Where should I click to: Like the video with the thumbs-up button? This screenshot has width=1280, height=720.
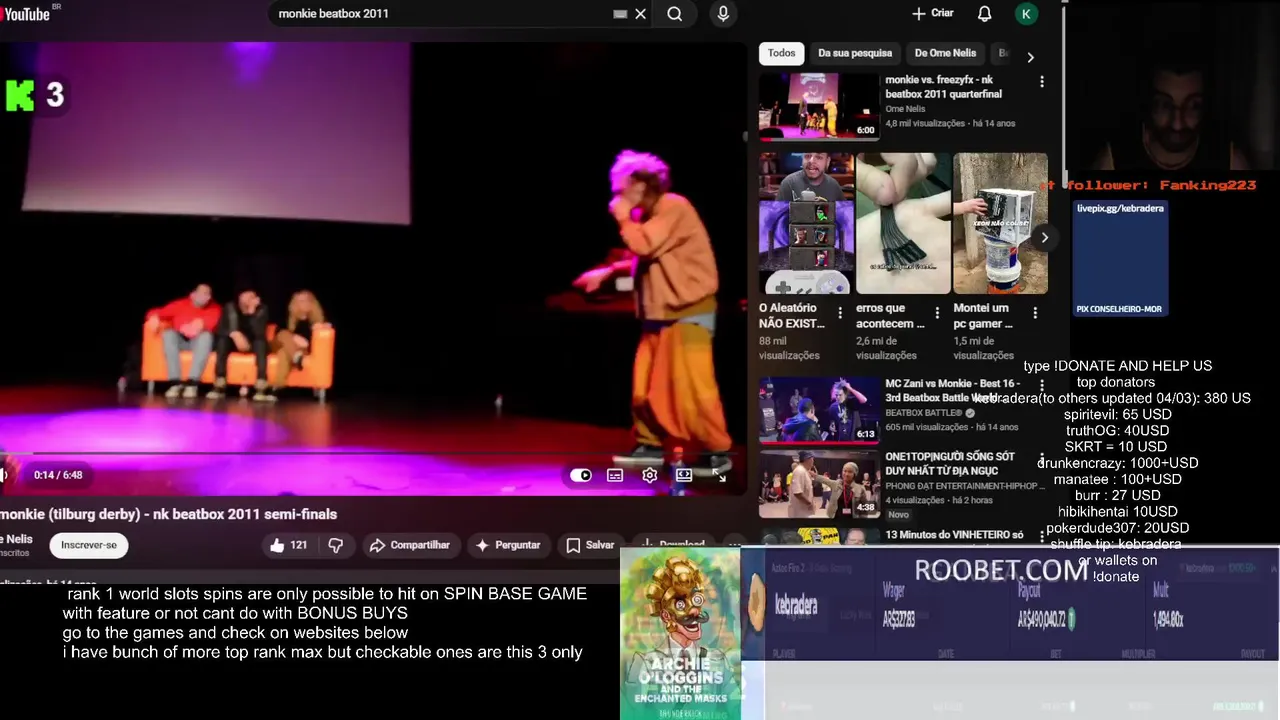(x=288, y=545)
